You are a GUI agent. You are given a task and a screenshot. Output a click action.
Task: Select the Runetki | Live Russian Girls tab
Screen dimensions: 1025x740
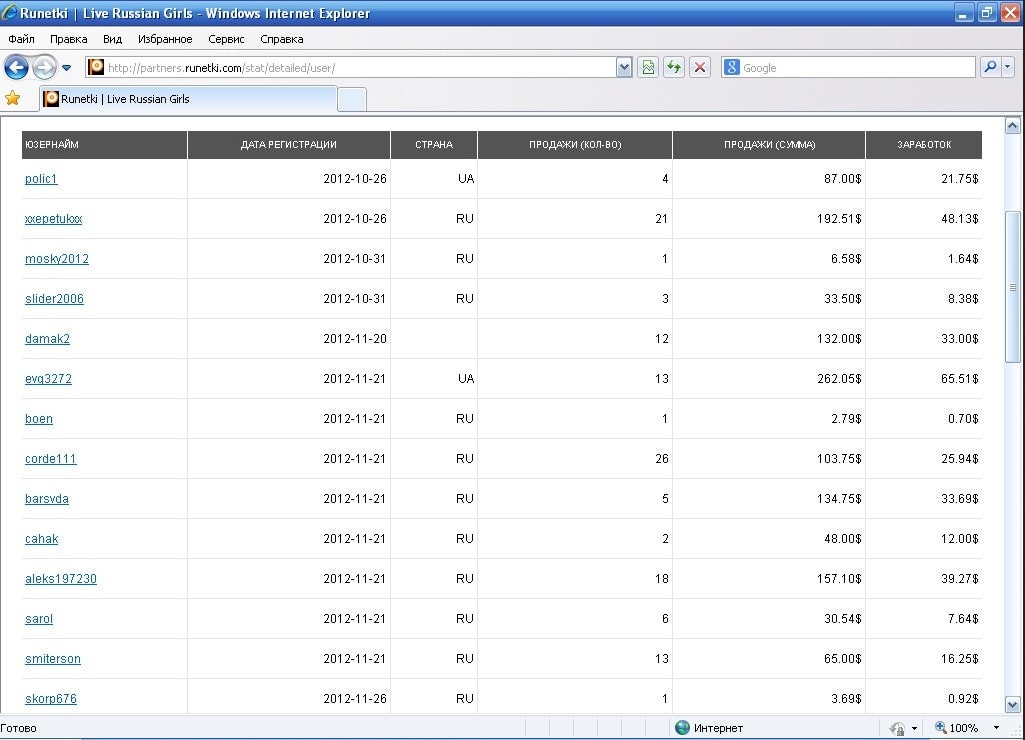pos(188,99)
